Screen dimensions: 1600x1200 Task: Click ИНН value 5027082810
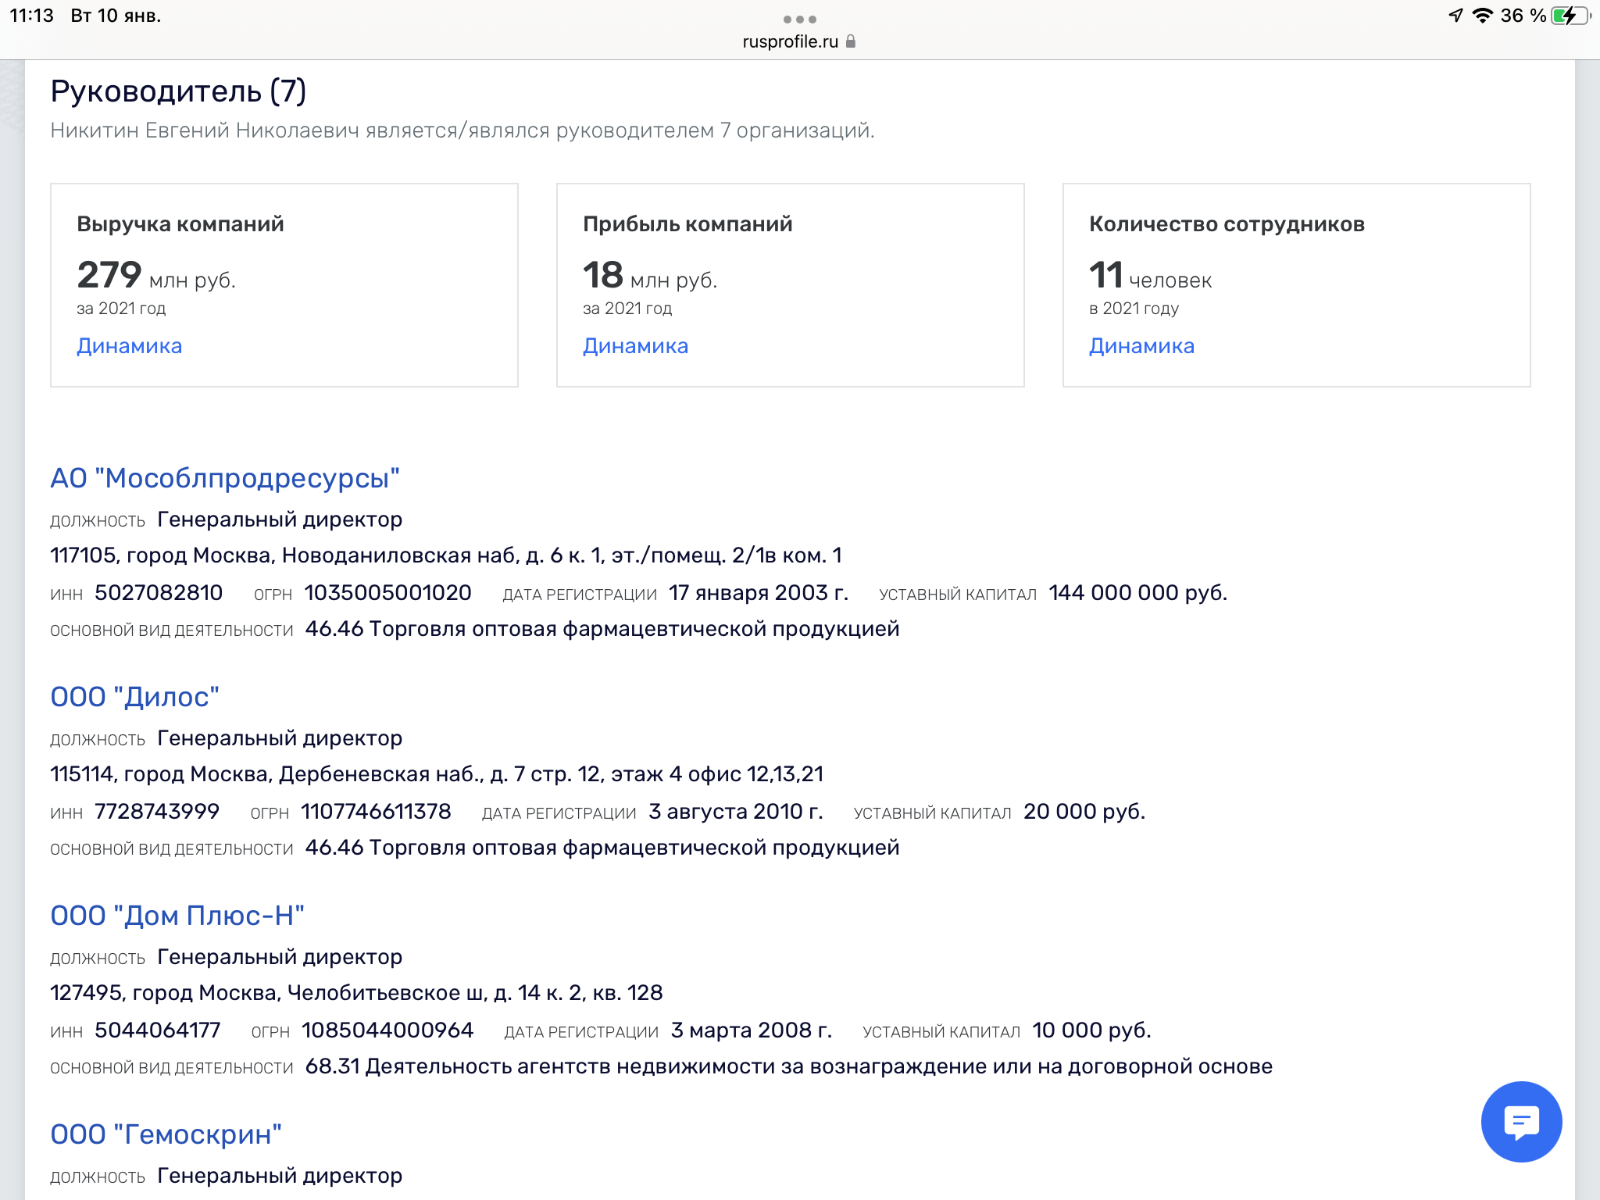click(x=159, y=593)
